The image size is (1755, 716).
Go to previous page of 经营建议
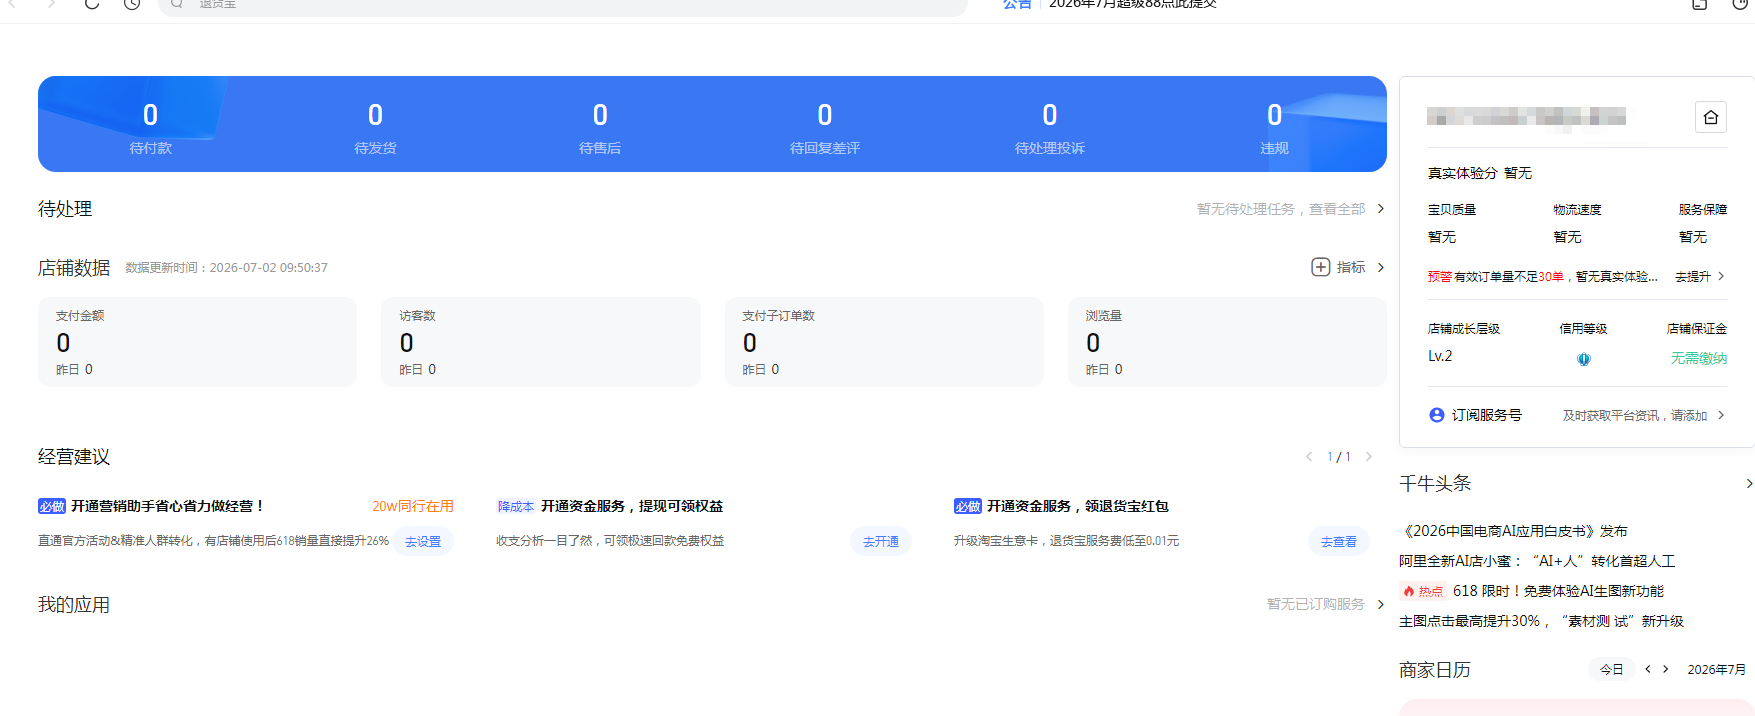[1309, 457]
